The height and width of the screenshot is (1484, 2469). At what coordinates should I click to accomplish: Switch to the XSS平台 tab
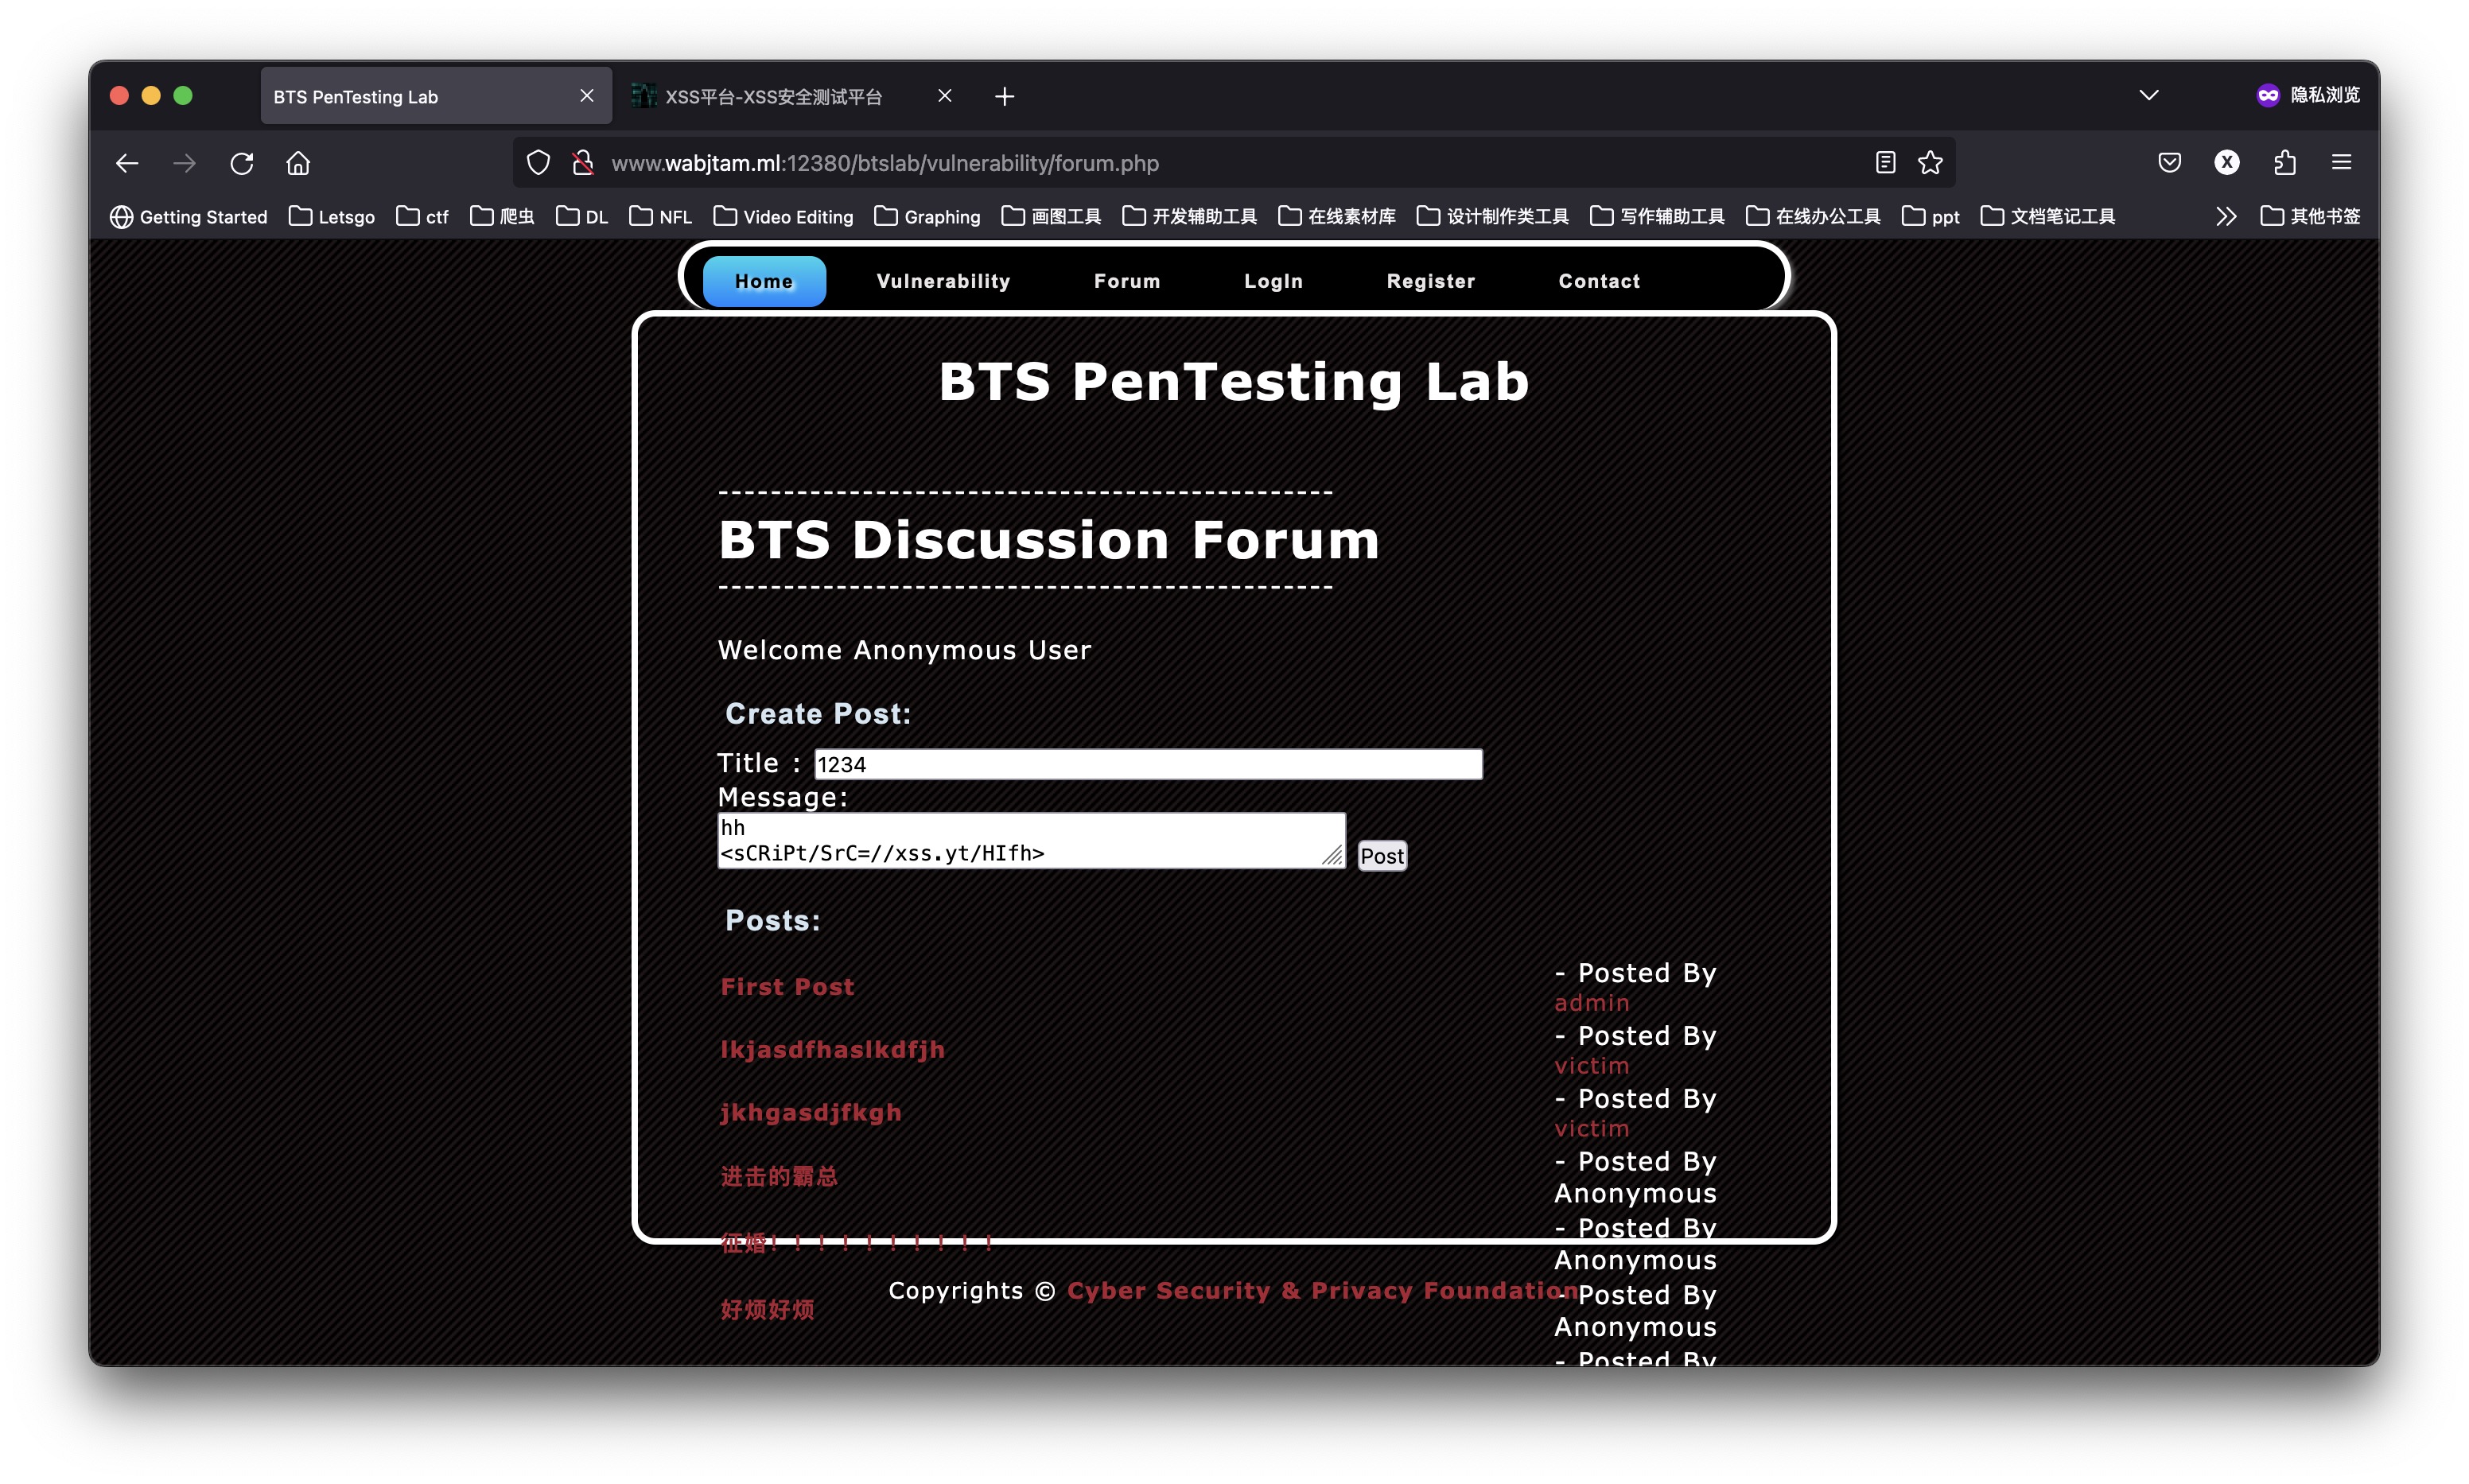coord(773,97)
